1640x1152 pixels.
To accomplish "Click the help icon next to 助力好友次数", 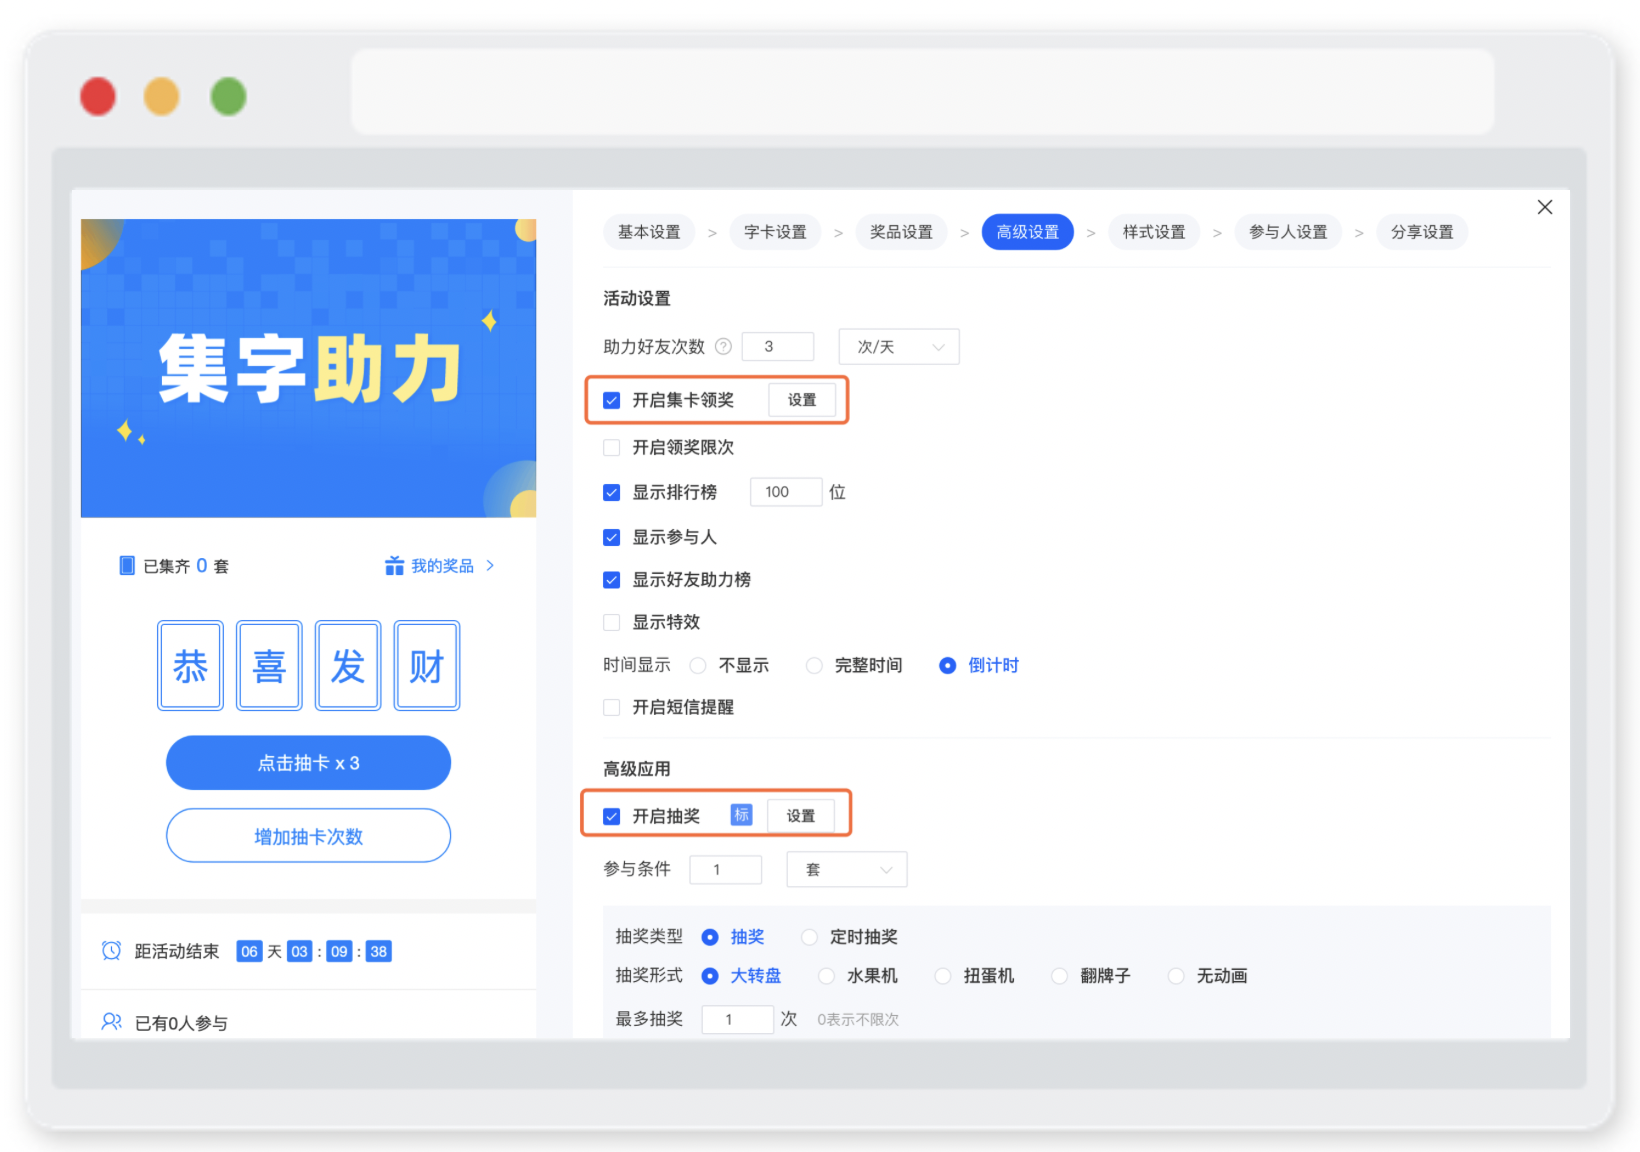I will click(x=723, y=347).
